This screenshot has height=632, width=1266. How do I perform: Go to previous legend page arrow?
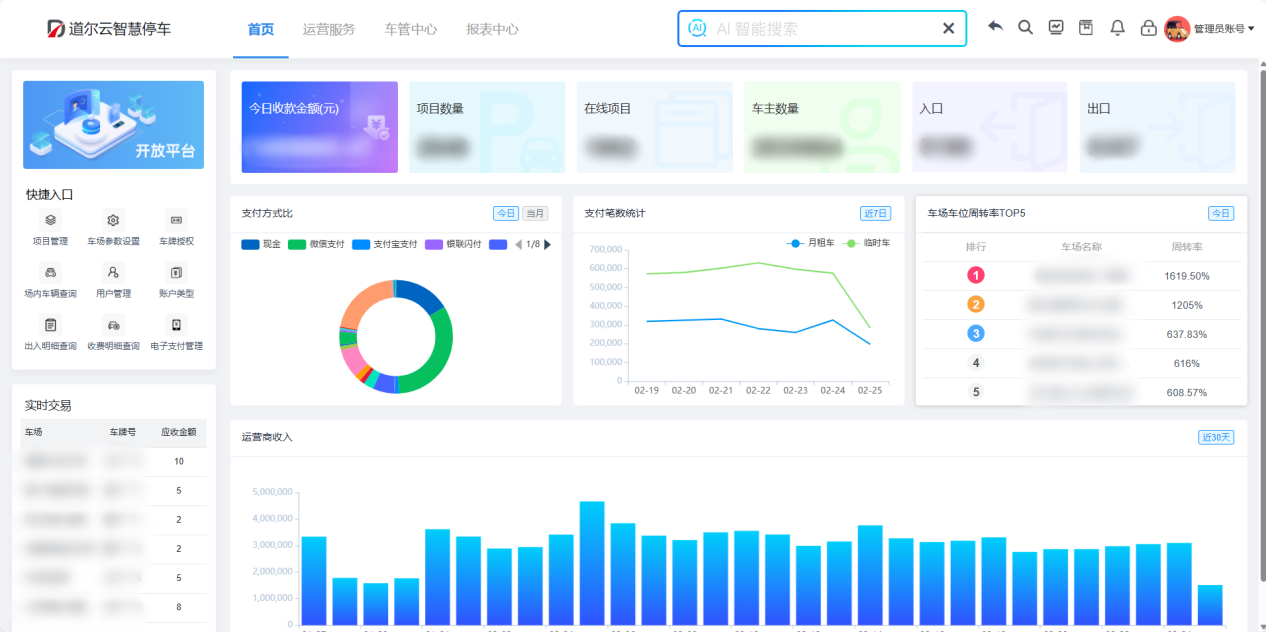pos(518,244)
